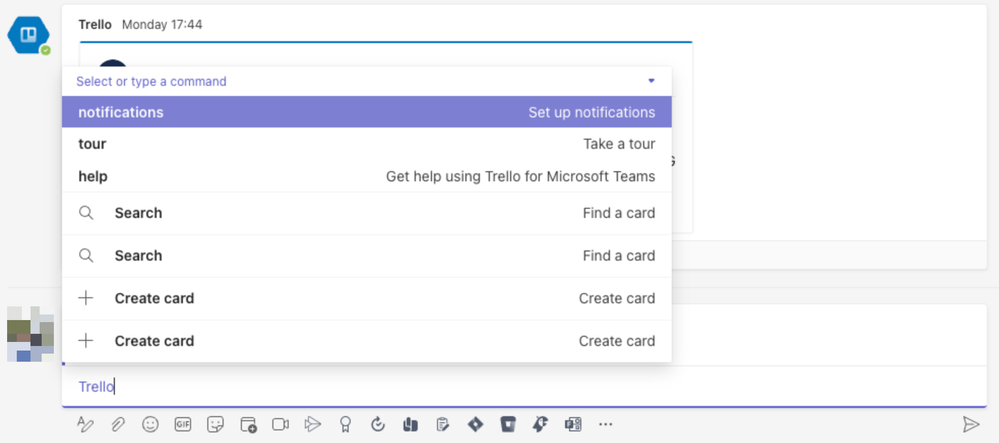This screenshot has width=999, height=443.
Task: Click the bird-shaped app icon in the toolbar
Action: [540, 424]
